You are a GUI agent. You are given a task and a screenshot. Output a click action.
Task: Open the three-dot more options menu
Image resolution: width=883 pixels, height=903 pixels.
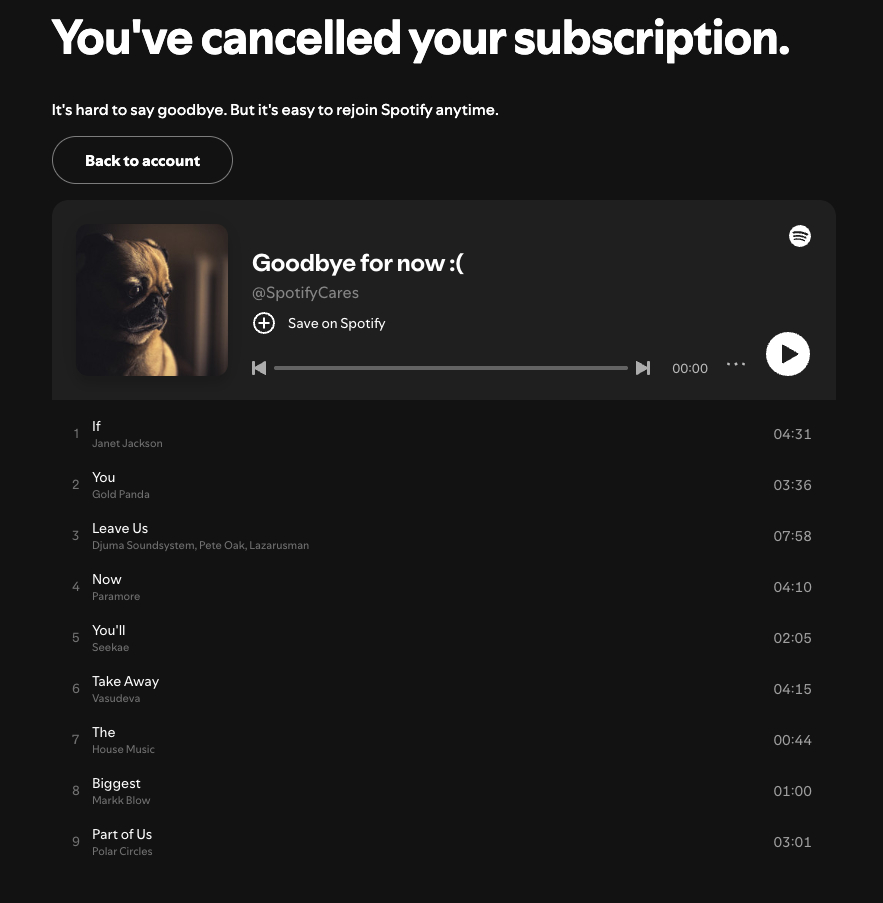tap(736, 364)
